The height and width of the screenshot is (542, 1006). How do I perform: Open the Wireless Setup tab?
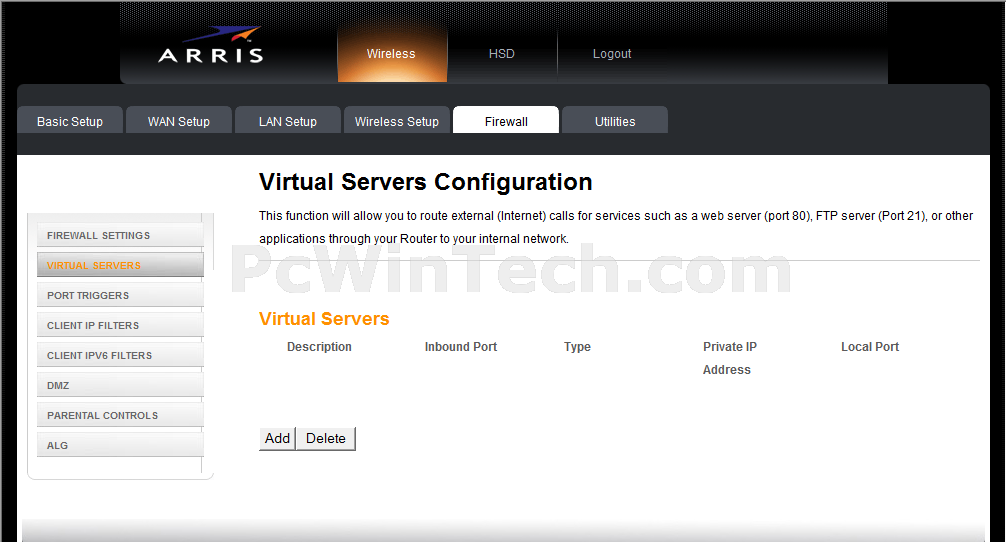[x=397, y=121]
